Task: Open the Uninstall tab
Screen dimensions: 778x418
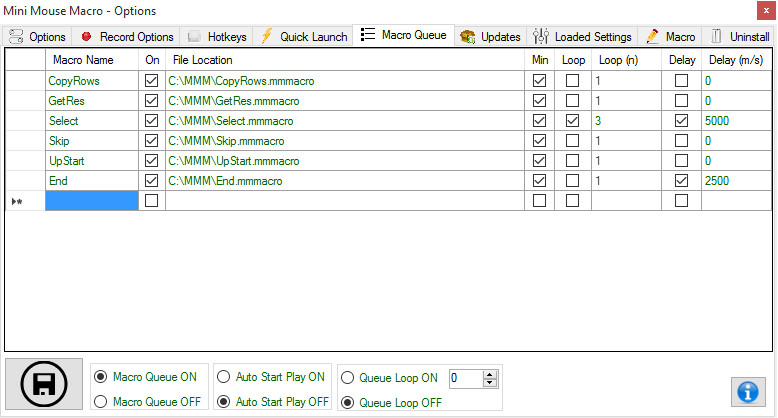Action: pos(740,37)
